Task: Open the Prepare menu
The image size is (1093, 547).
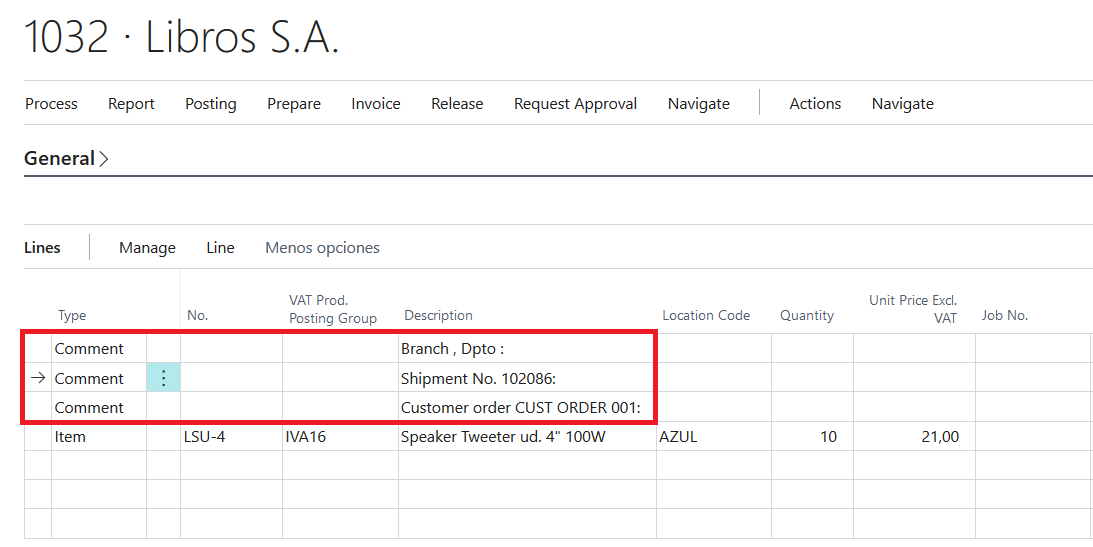Action: (293, 104)
